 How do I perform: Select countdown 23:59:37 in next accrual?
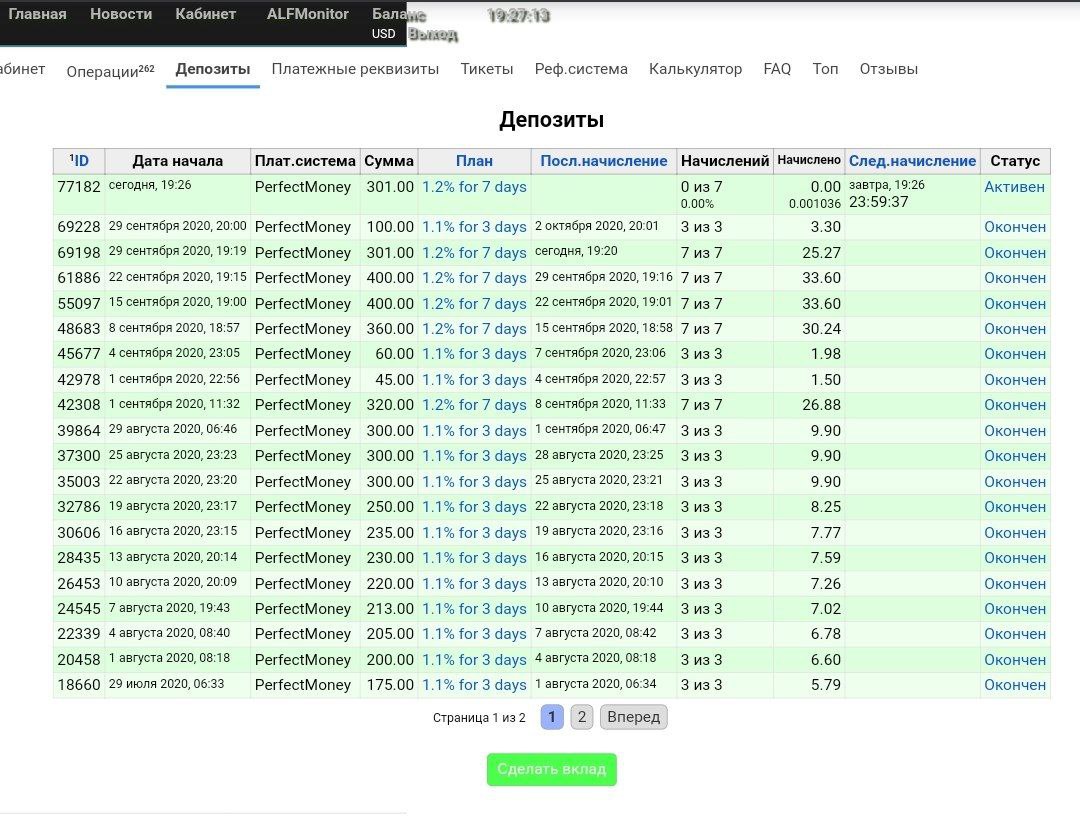[878, 202]
